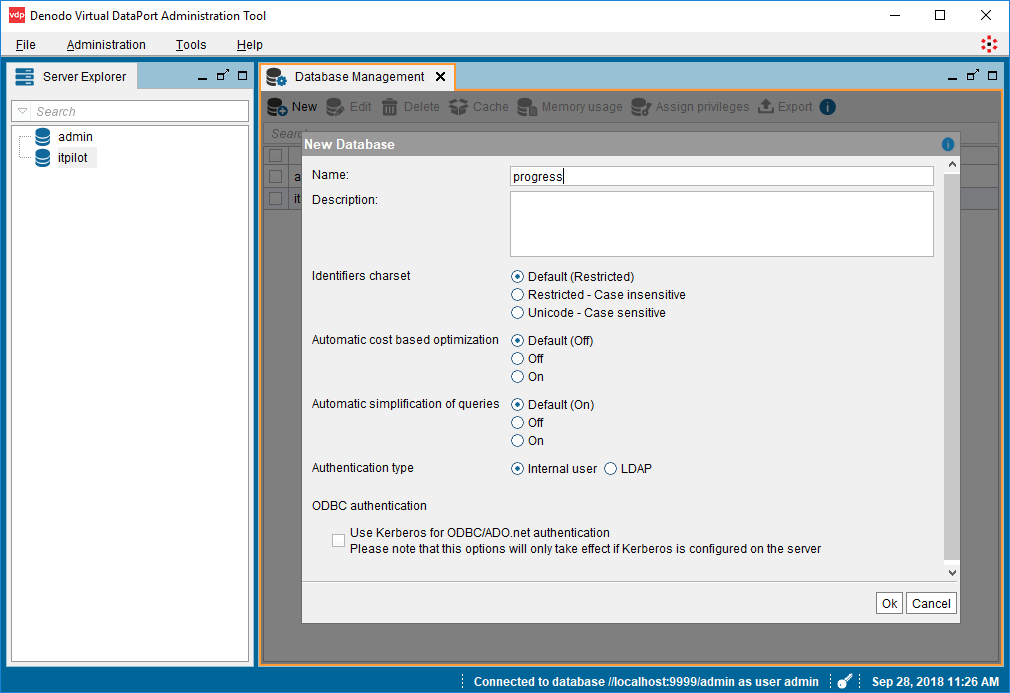Open the Administration menu

click(106, 44)
